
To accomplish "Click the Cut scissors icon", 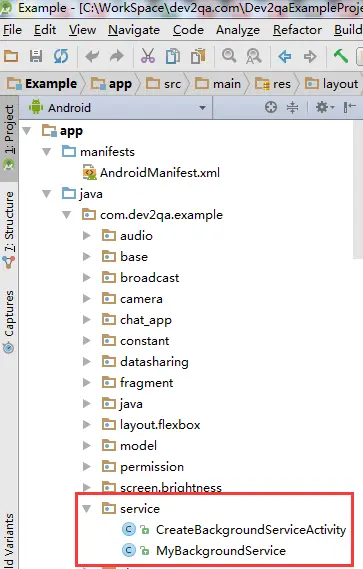I will pos(148,56).
